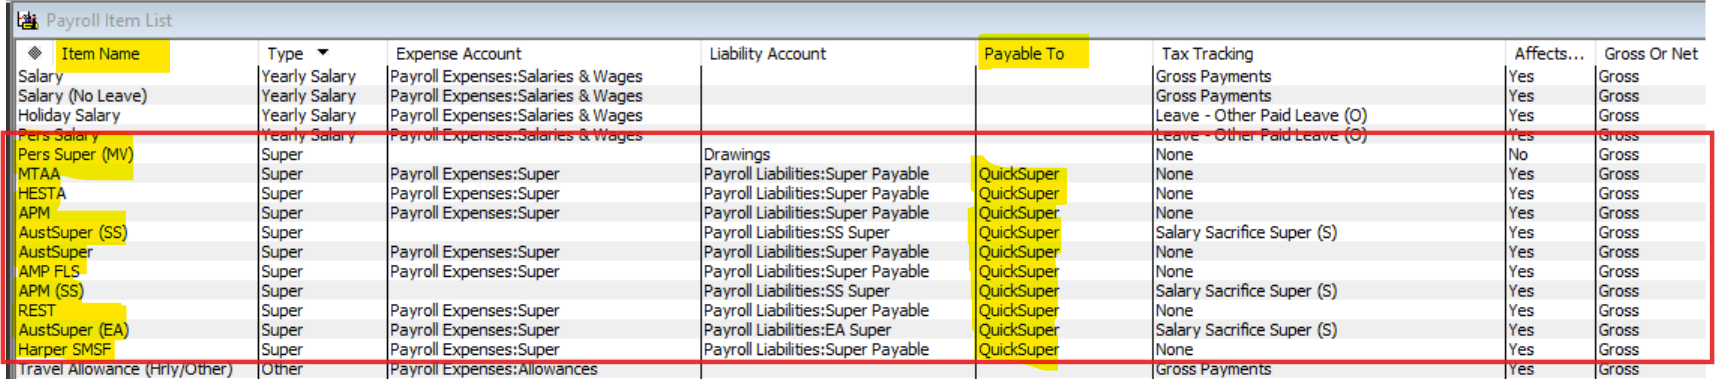Image resolution: width=1715 pixels, height=379 pixels.
Task: Click Salary Sacrifice Super (S) in AustSuper (SS) row
Action: click(1246, 232)
